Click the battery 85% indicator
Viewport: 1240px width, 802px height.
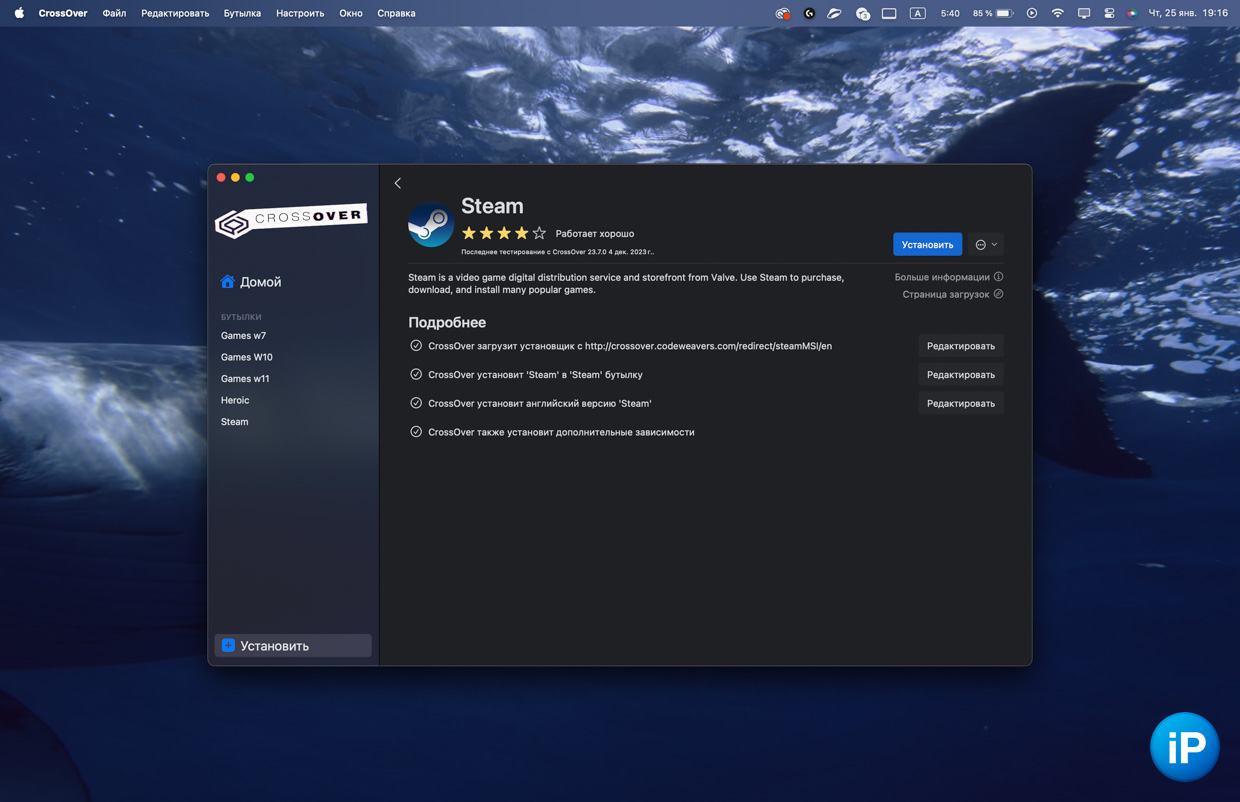(x=993, y=13)
